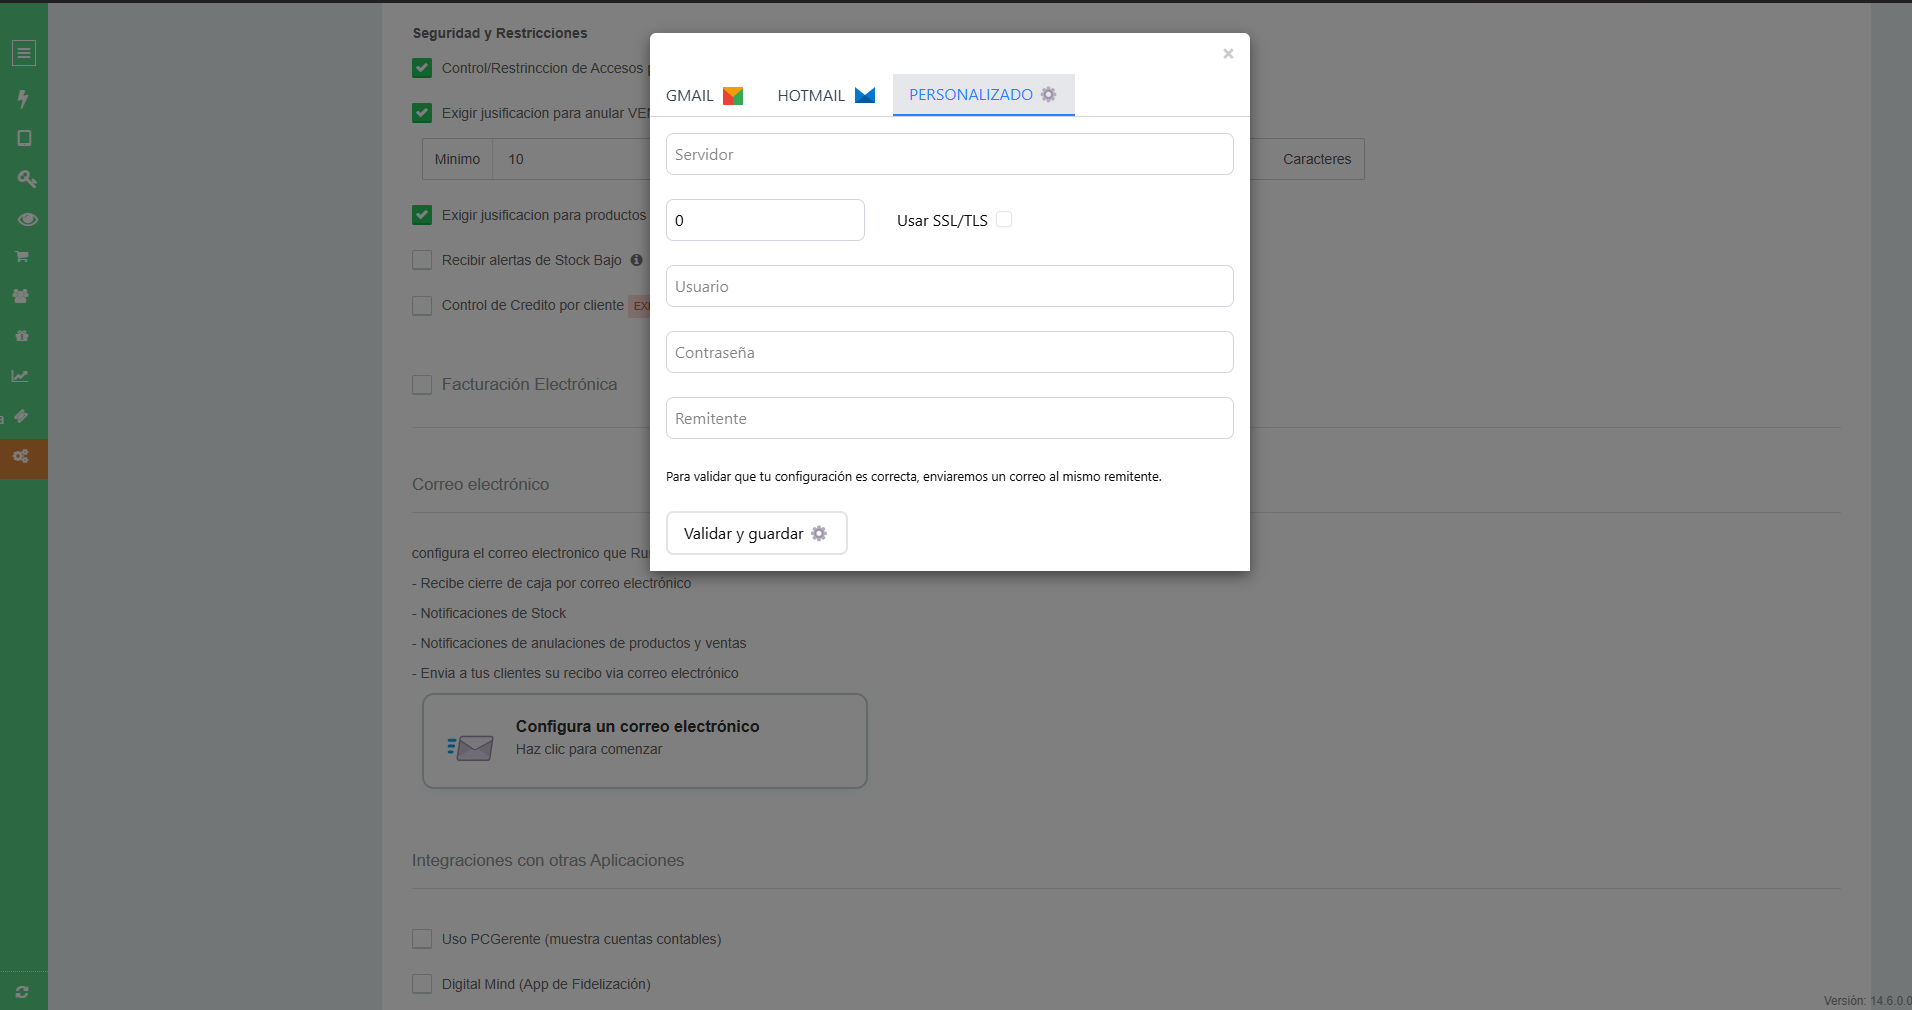
Task: Focus the Remitente input field
Action: click(950, 418)
